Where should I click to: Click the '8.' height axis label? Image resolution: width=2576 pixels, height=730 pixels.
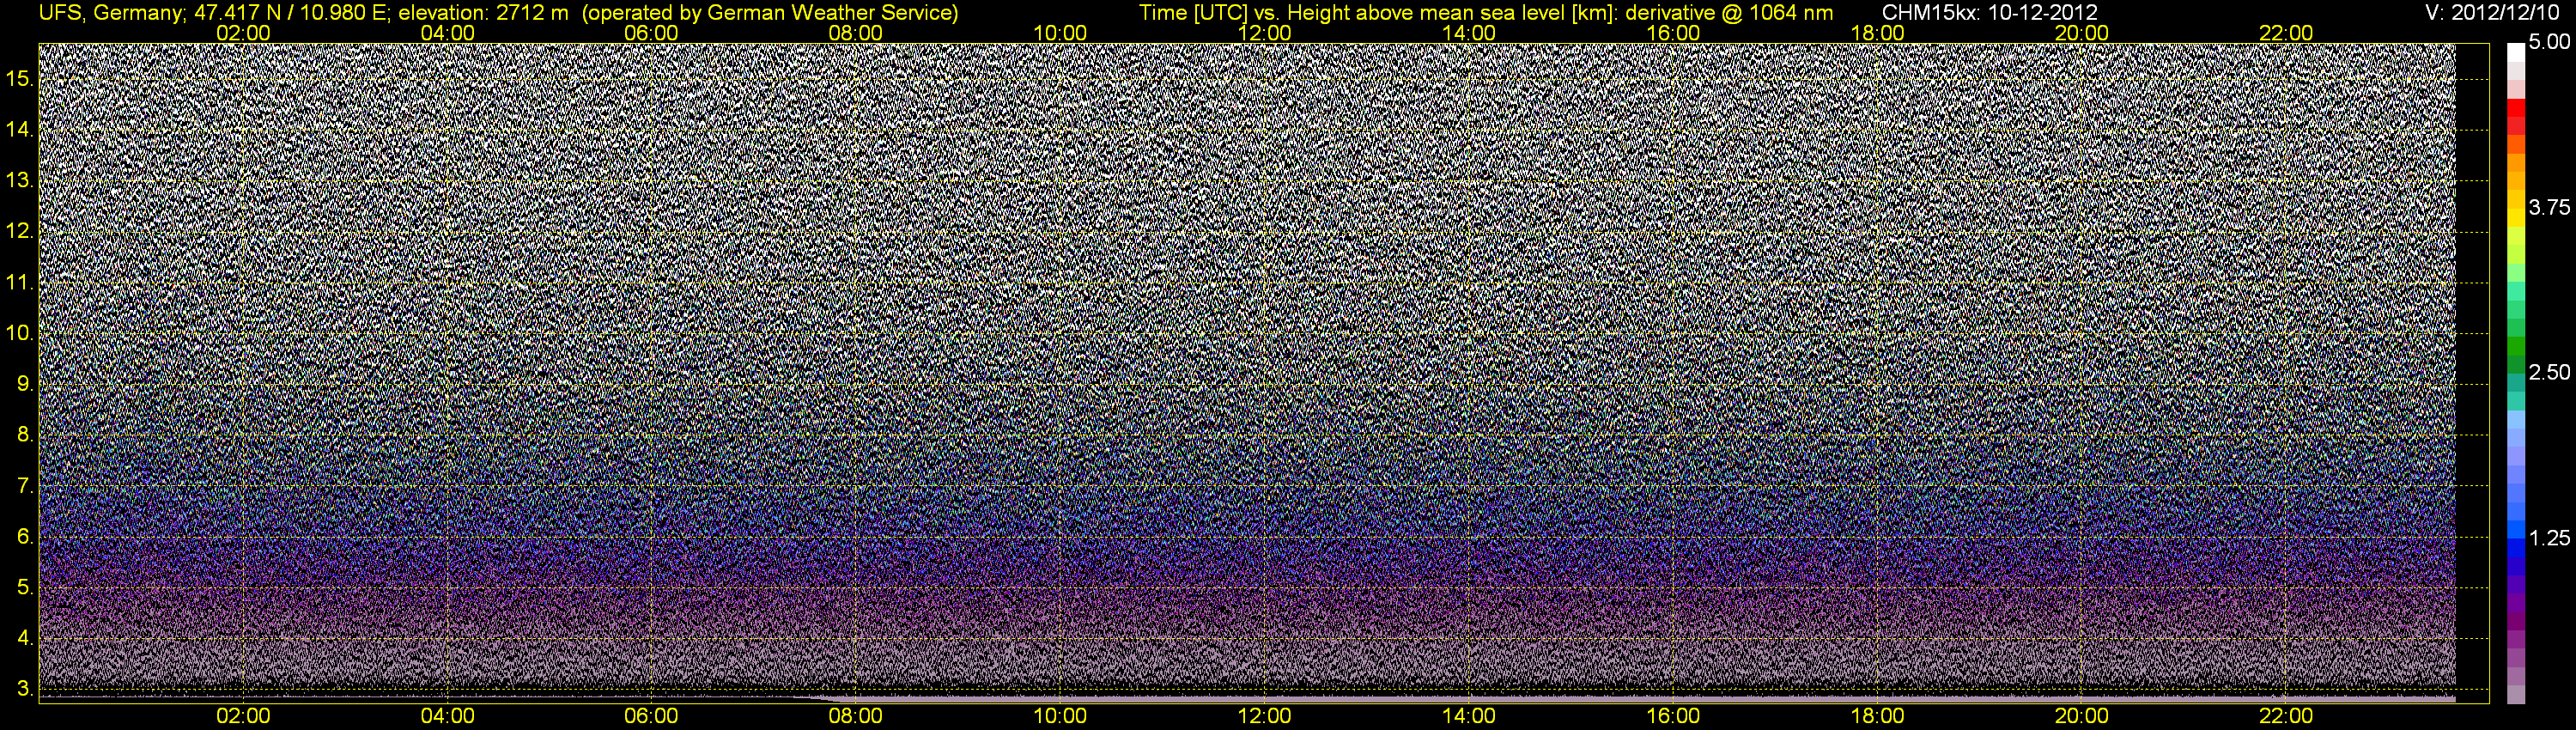point(25,436)
